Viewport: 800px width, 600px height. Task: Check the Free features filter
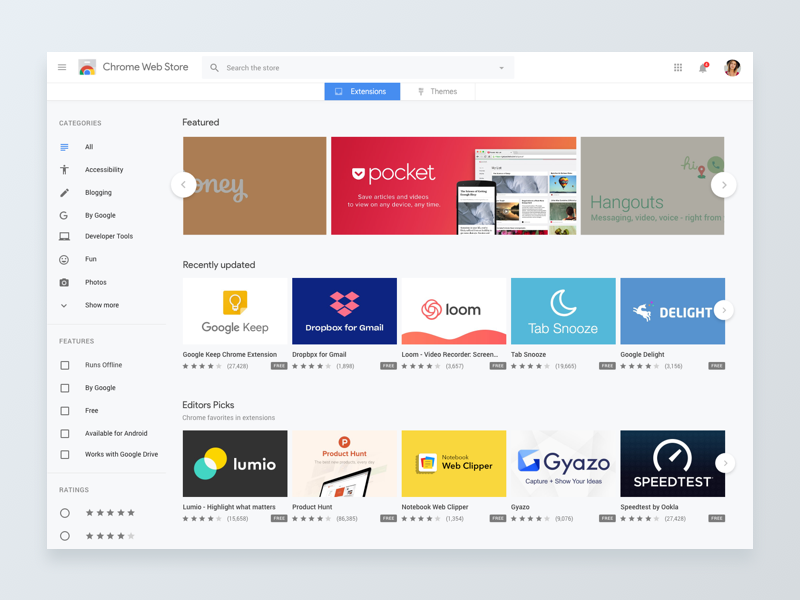[63, 410]
